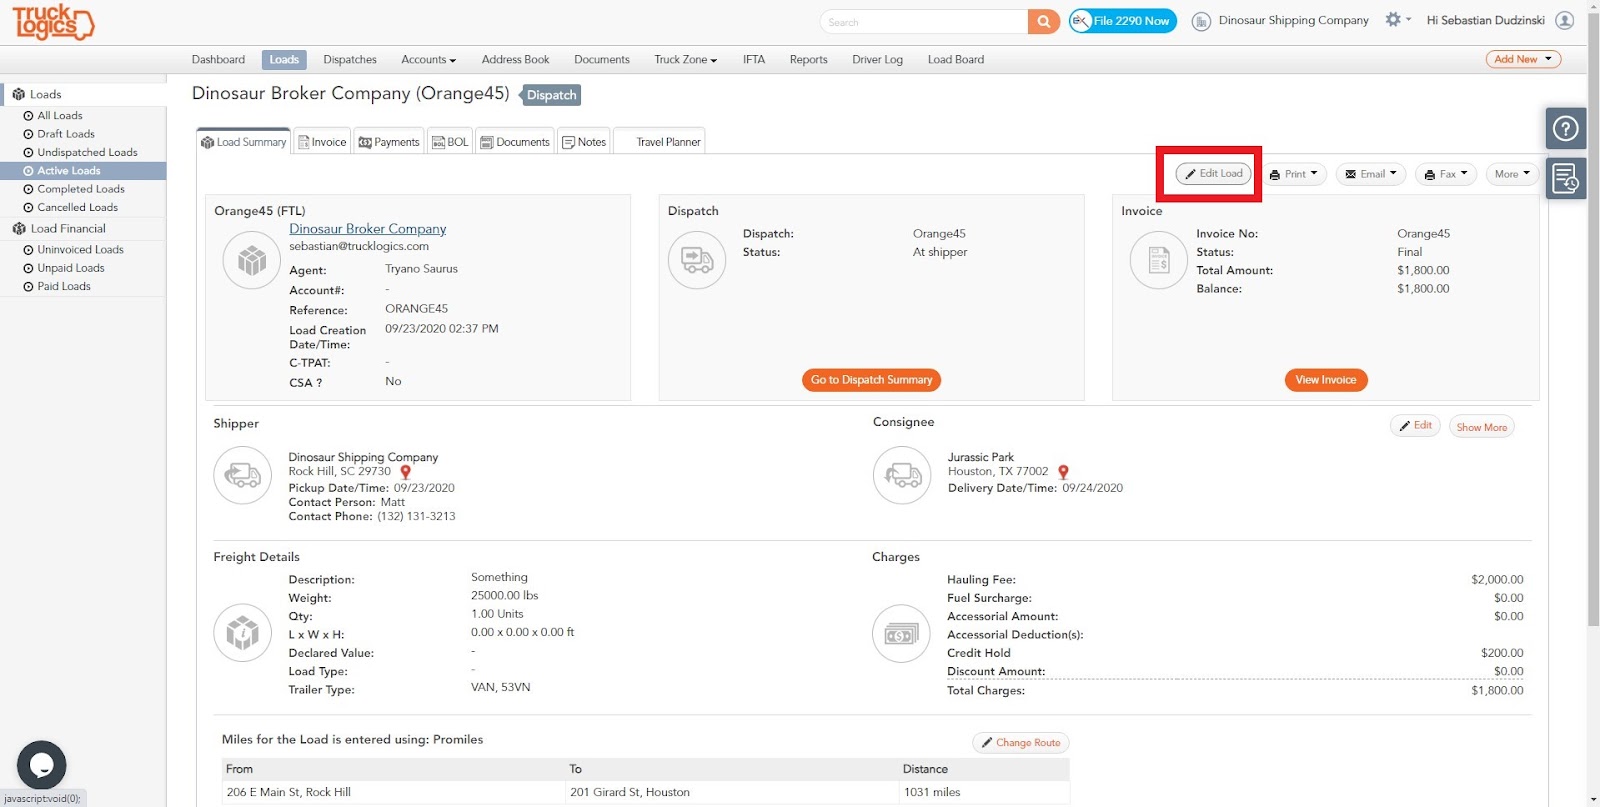Open Driver Log in the navigation bar
This screenshot has height=807, width=1600.
(877, 60)
